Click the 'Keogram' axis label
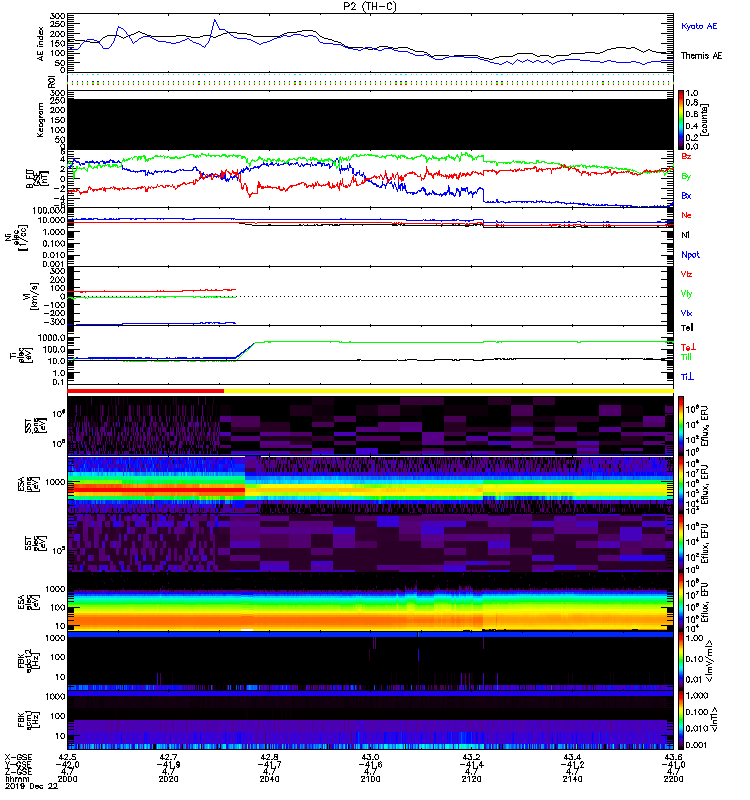Image resolution: width=750 pixels, height=800 pixels. coord(41,120)
